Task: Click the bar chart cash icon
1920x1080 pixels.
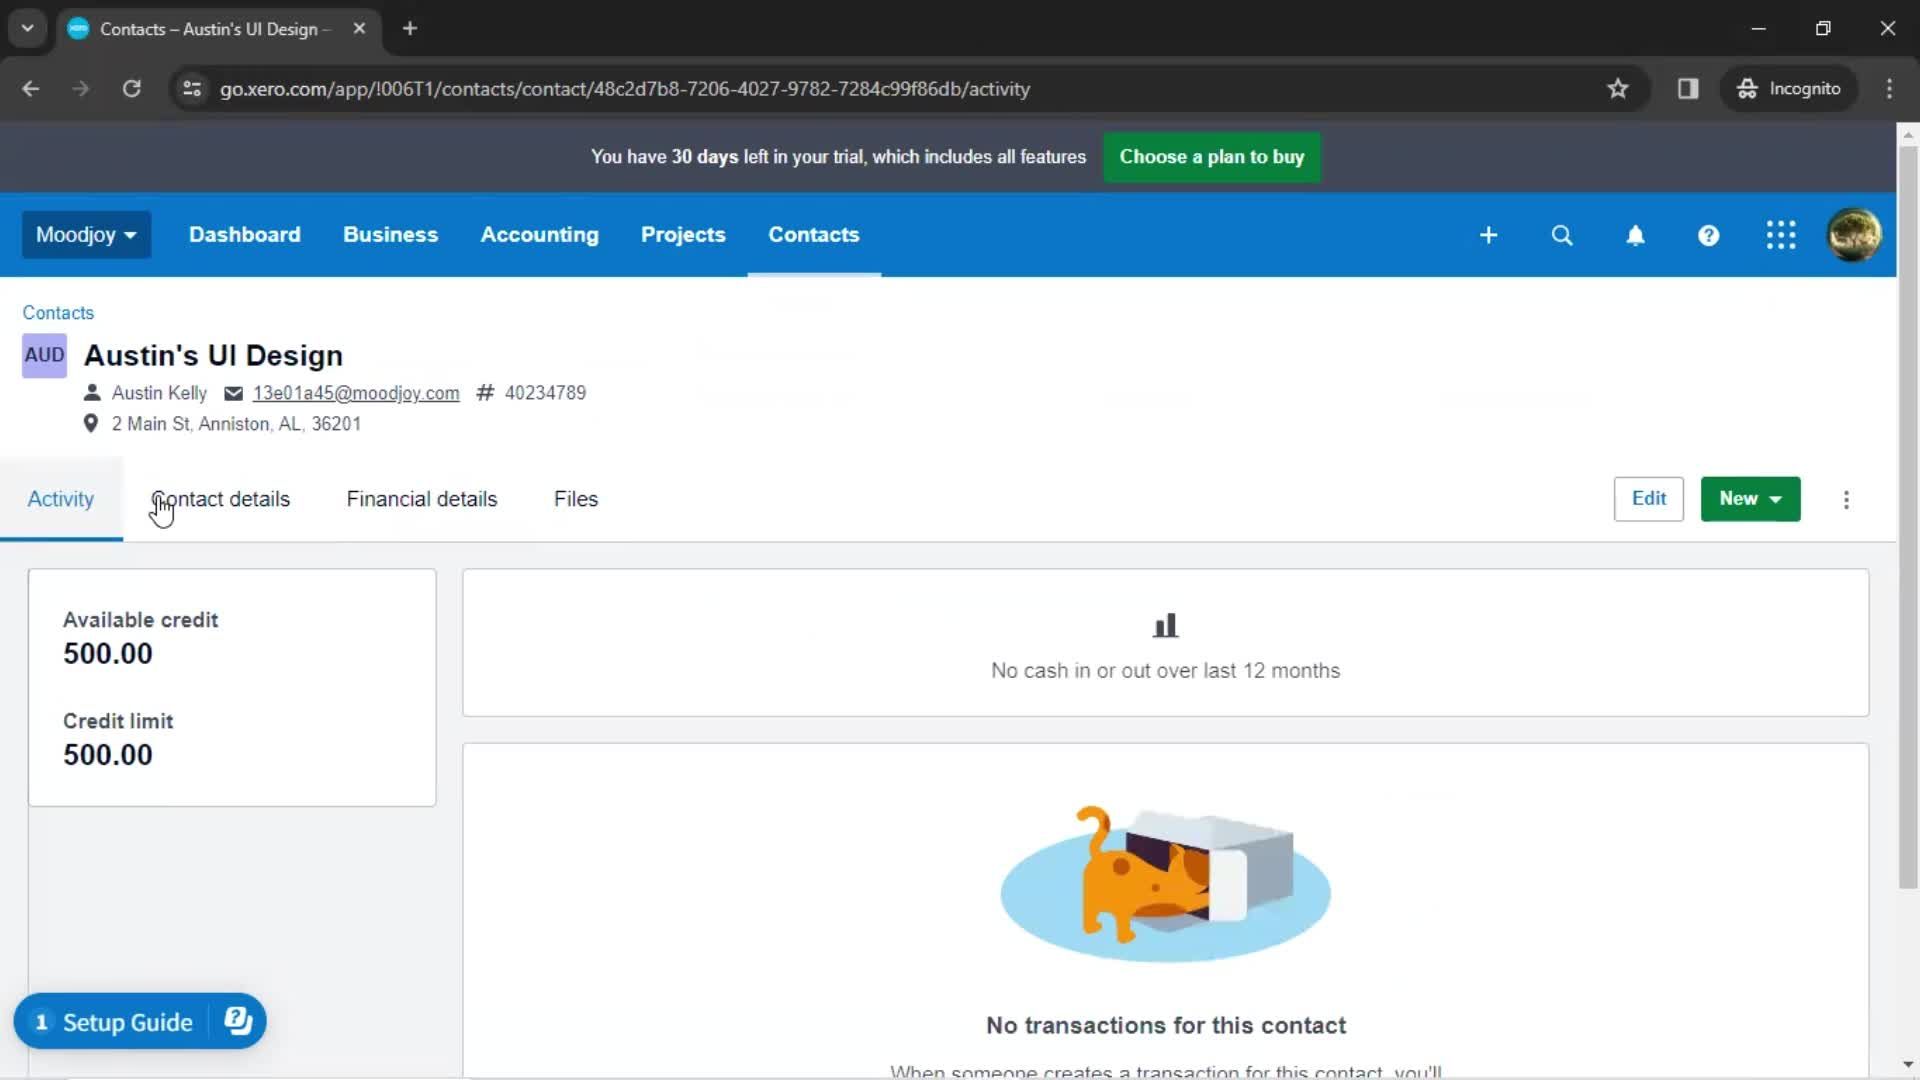Action: [x=1165, y=626]
